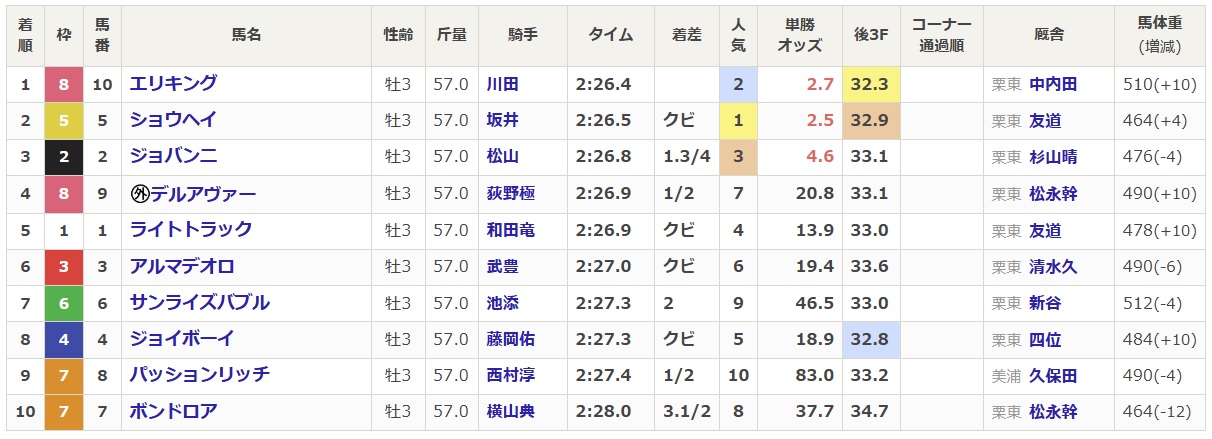Image resolution: width=1212 pixels, height=439 pixels.
Task: Select the trainer 杉山晴 link
Action: point(1054,158)
